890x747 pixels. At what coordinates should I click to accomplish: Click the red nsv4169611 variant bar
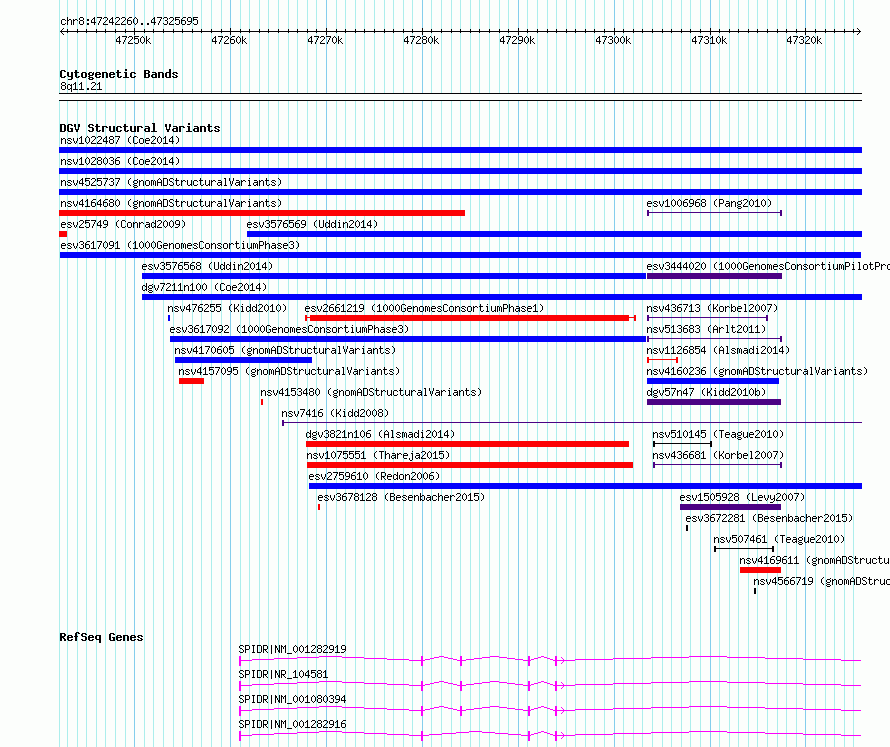761,570
